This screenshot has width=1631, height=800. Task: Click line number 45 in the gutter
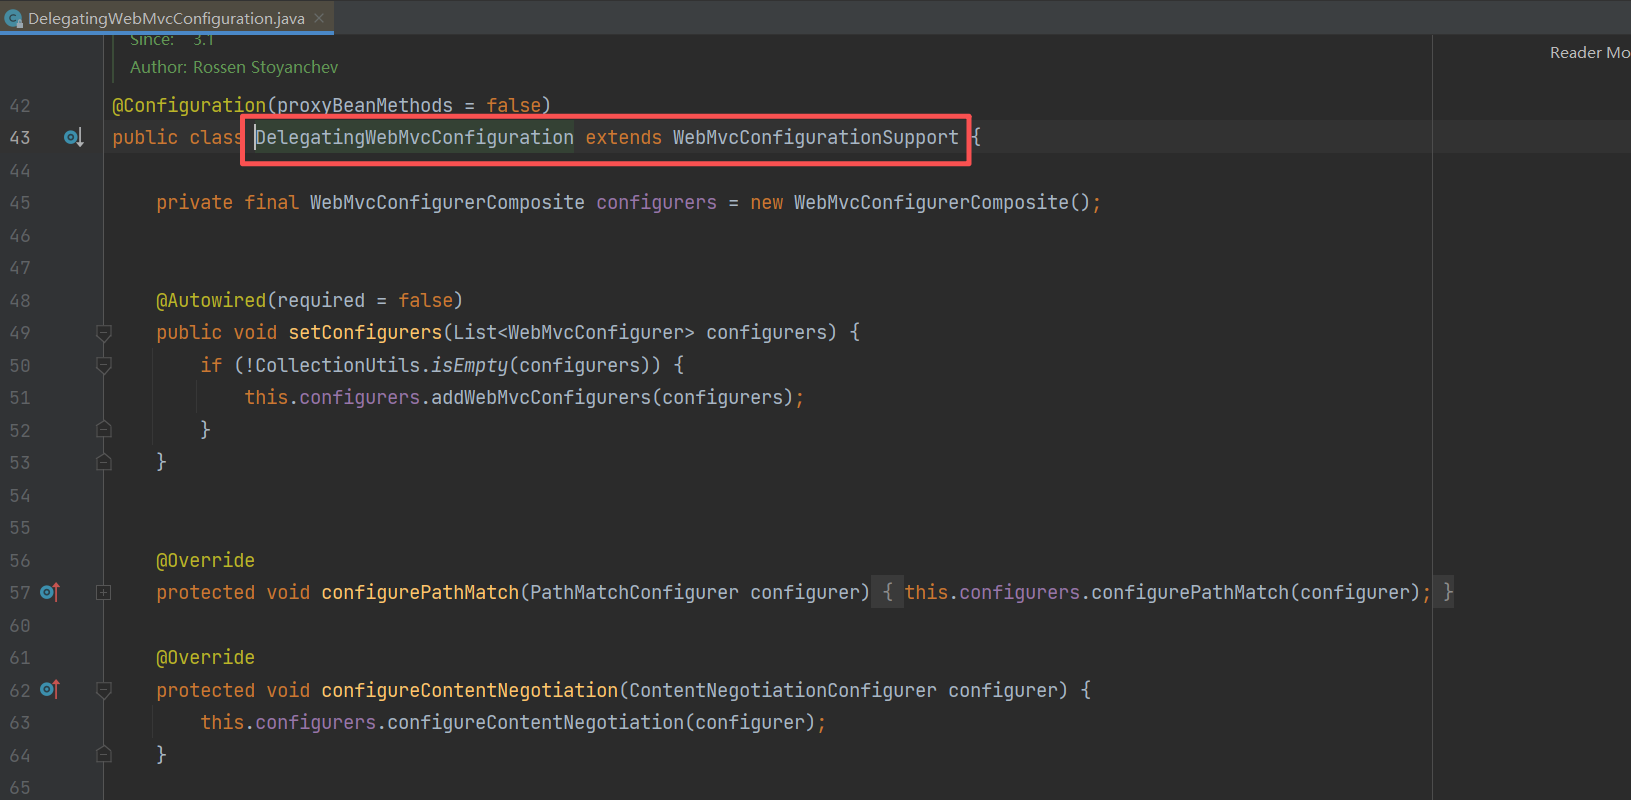click(x=20, y=203)
